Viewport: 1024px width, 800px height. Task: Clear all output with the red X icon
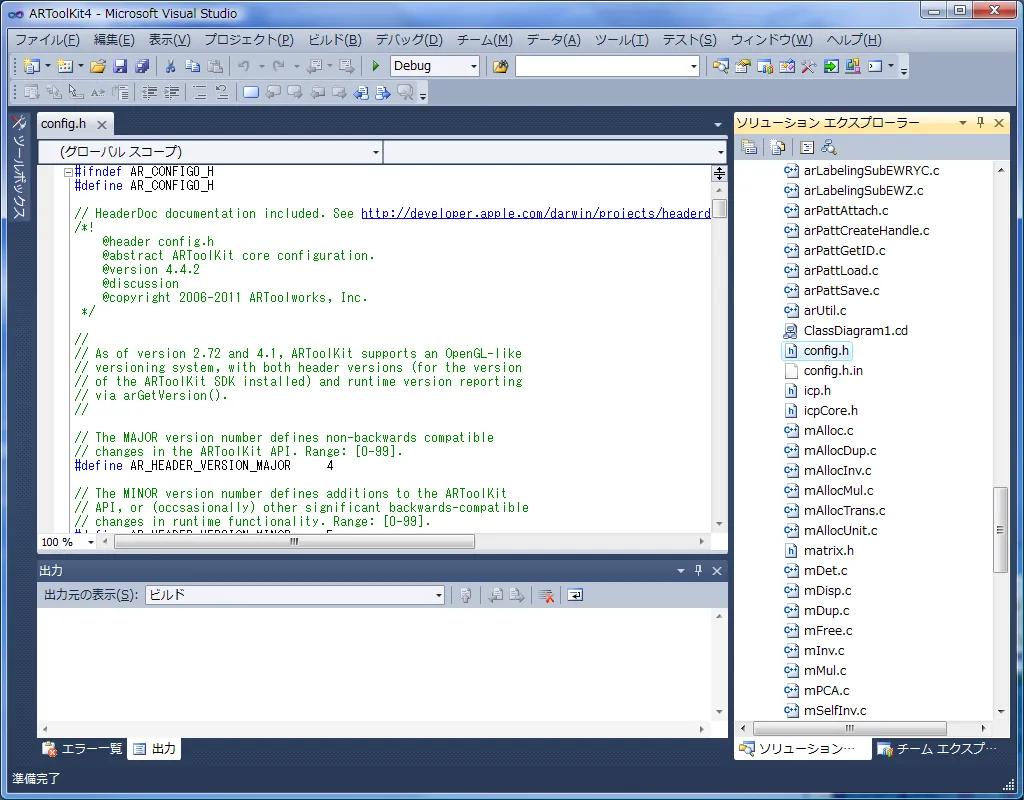547,595
